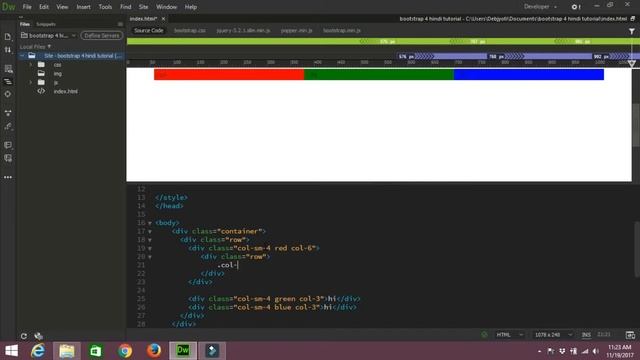Click the Refresh icon below Files panel
The width and height of the screenshot is (640, 360).
point(24,336)
